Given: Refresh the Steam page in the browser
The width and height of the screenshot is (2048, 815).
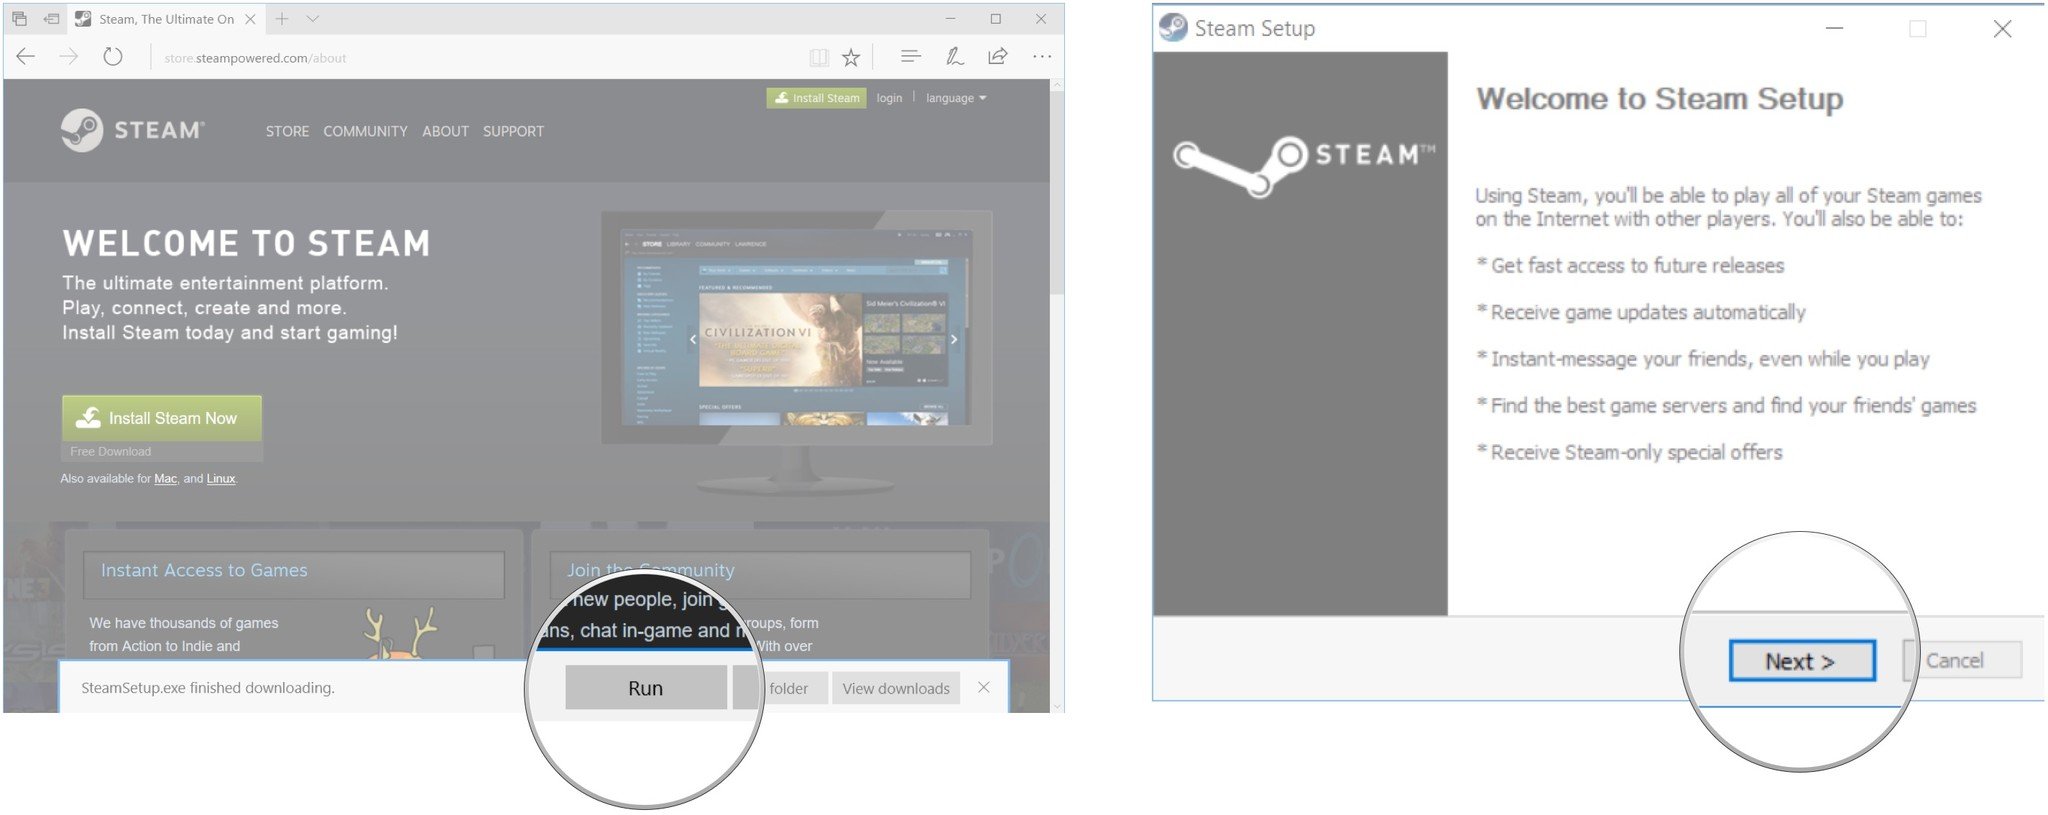Looking at the screenshot, I should click(x=113, y=57).
